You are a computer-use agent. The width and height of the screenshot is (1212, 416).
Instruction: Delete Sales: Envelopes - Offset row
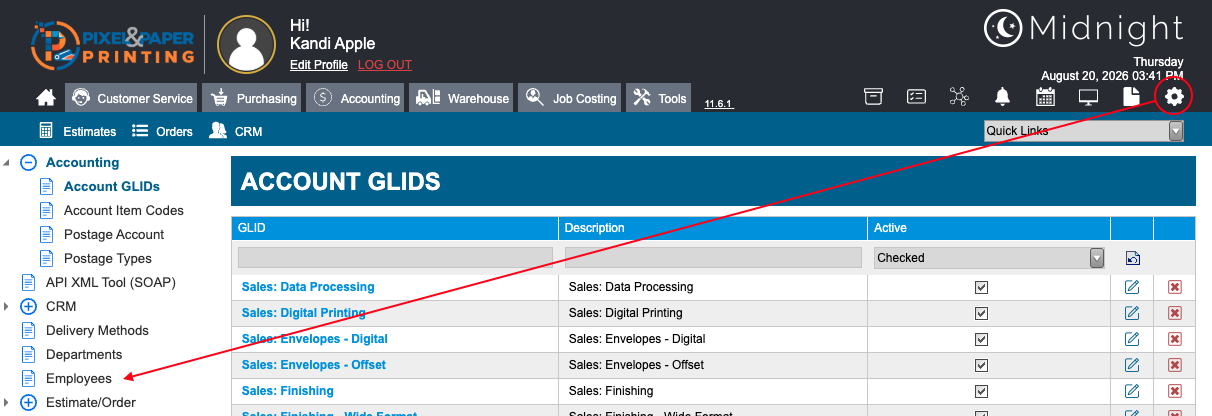click(x=1175, y=365)
